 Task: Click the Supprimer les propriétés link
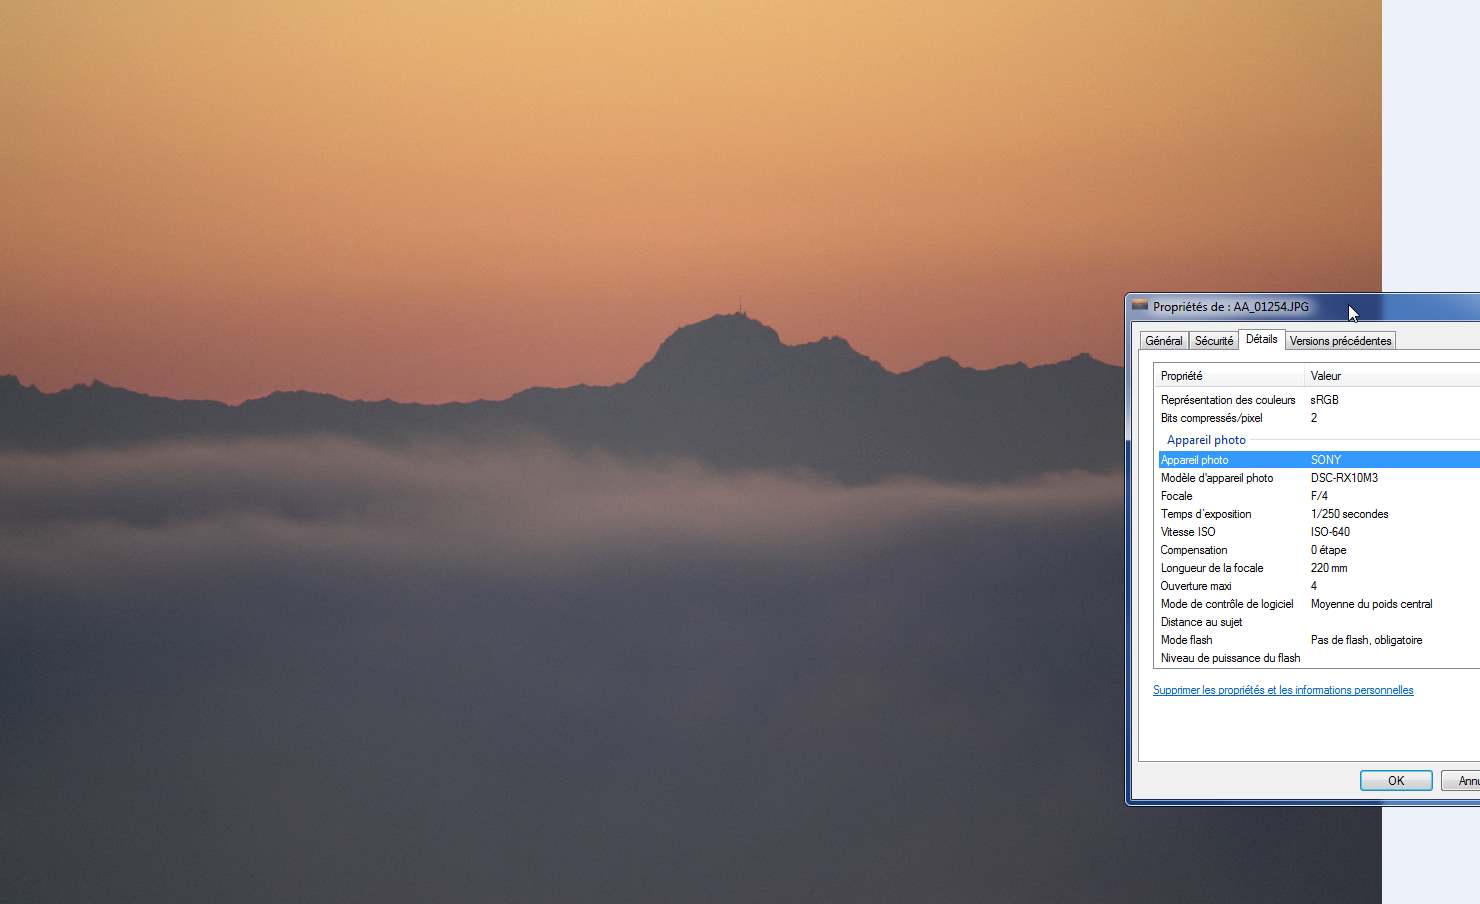tap(1283, 690)
